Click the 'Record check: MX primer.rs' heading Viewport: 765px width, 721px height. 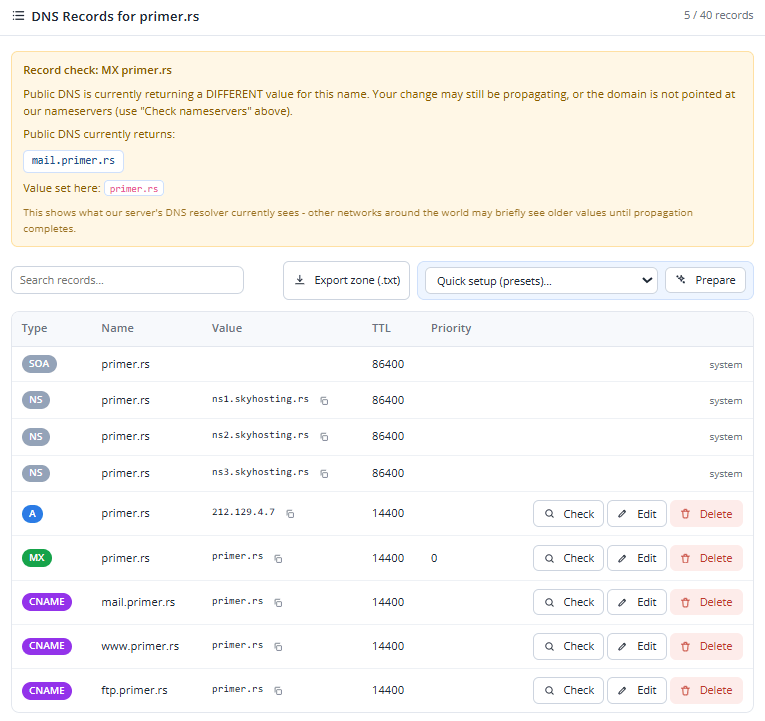(x=98, y=70)
